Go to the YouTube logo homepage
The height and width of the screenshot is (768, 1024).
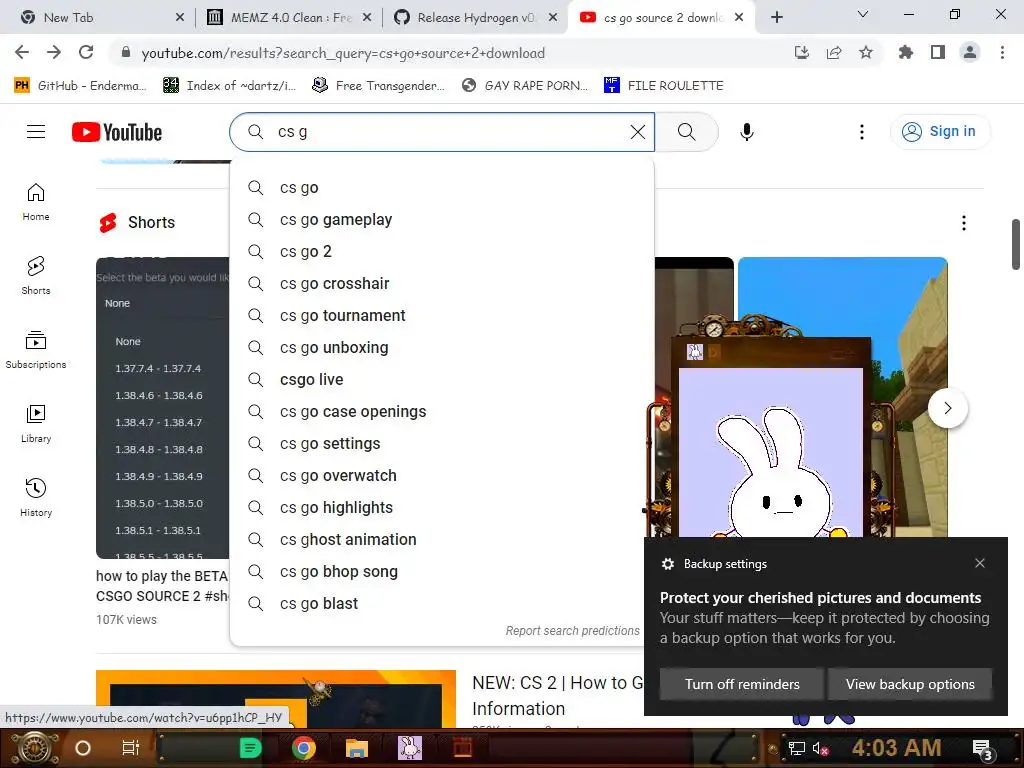click(x=117, y=132)
